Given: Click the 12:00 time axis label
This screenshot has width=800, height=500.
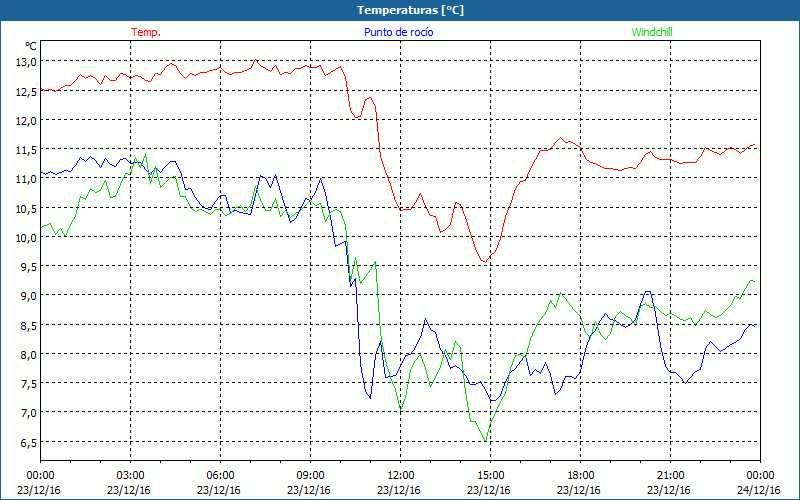Looking at the screenshot, I should 401,476.
